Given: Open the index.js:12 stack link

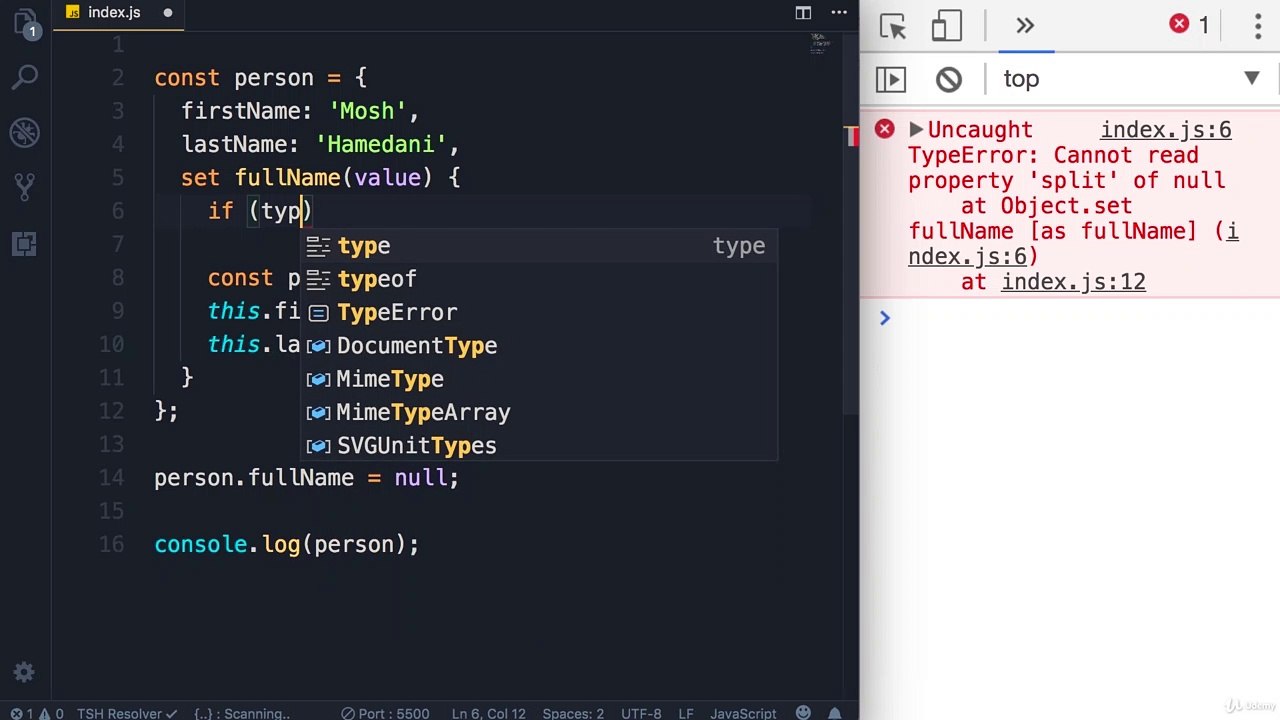Looking at the screenshot, I should (1073, 282).
